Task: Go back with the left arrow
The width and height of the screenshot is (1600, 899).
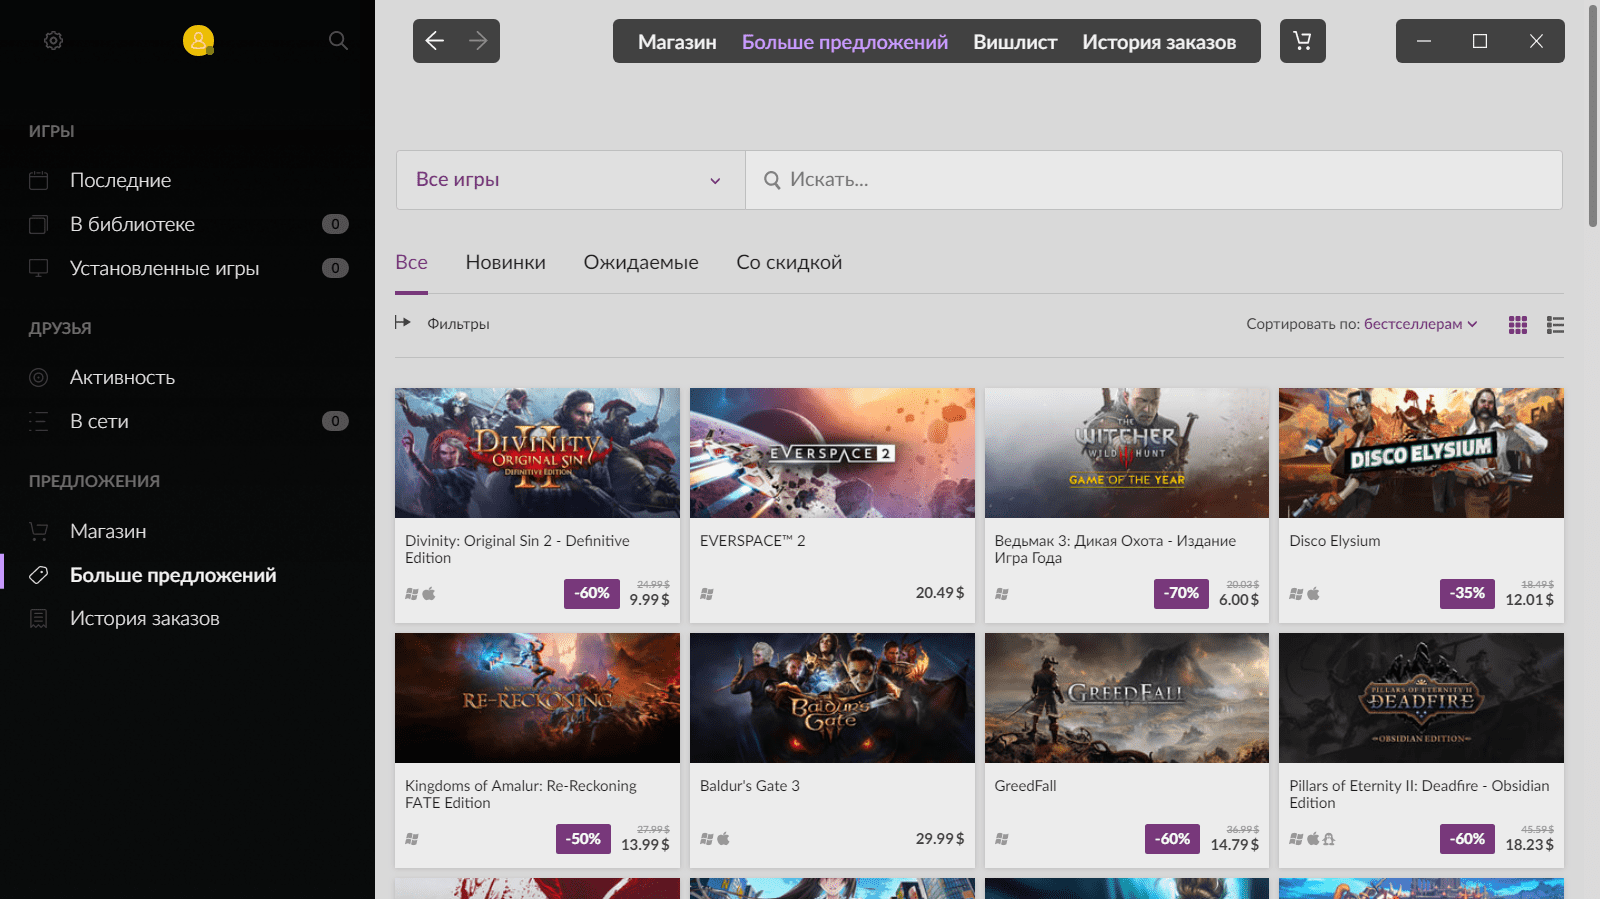Action: click(435, 41)
